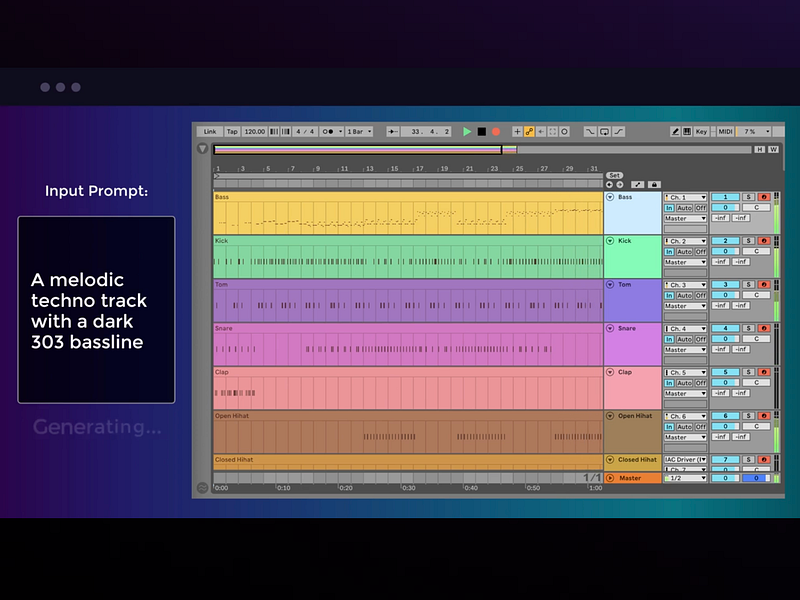
Task: Toggle Clap track activator 5
Action: pyautogui.click(x=725, y=372)
